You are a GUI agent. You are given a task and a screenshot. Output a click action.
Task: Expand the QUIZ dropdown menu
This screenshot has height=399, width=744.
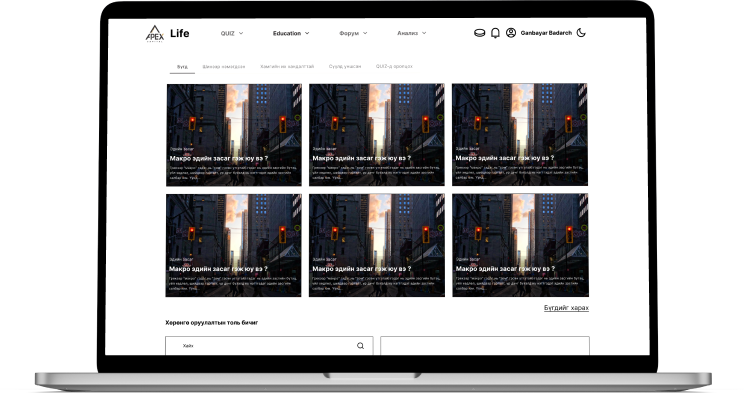coord(232,33)
